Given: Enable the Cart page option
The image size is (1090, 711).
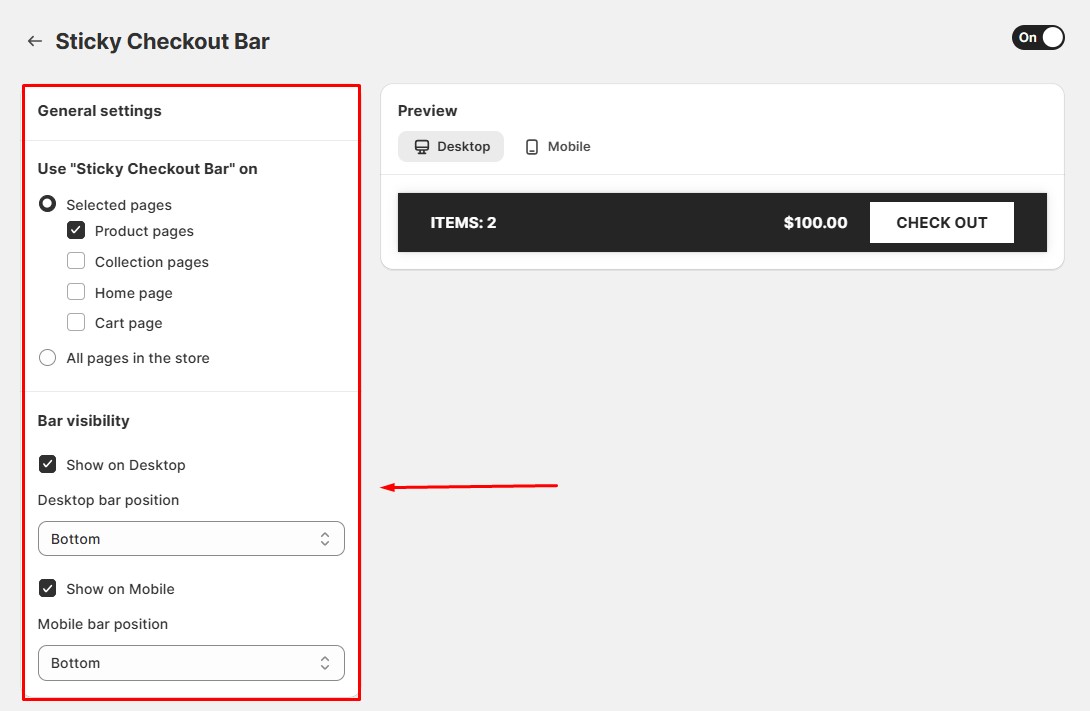Looking at the screenshot, I should click(76, 322).
